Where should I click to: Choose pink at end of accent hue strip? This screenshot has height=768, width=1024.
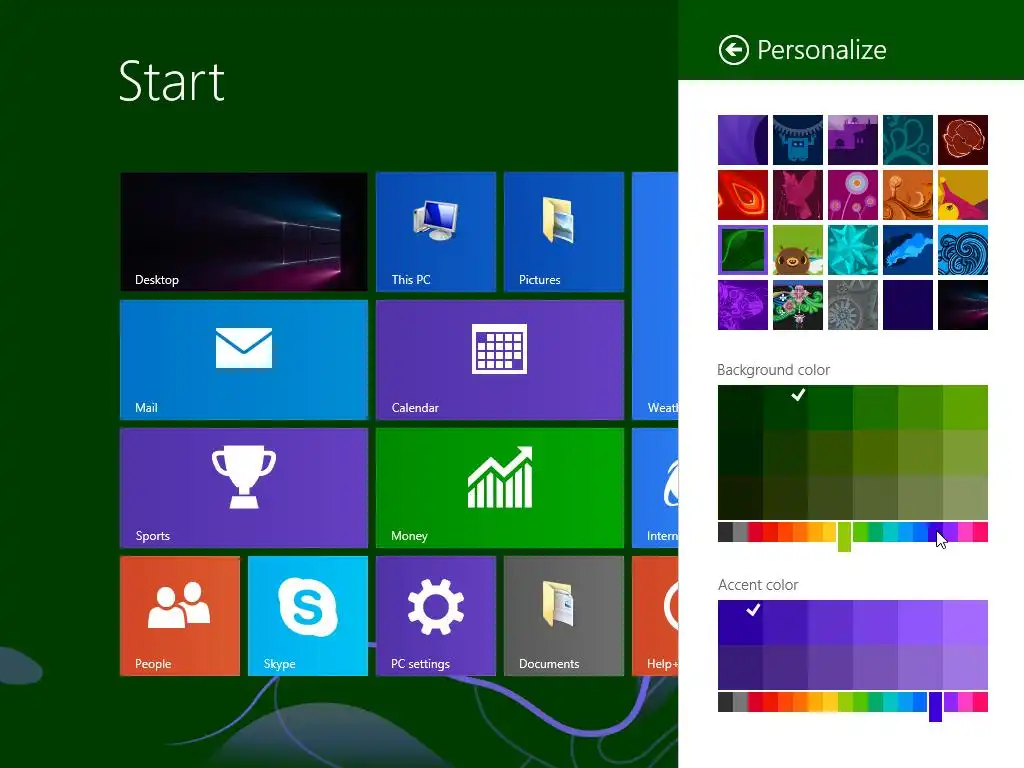[980, 702]
